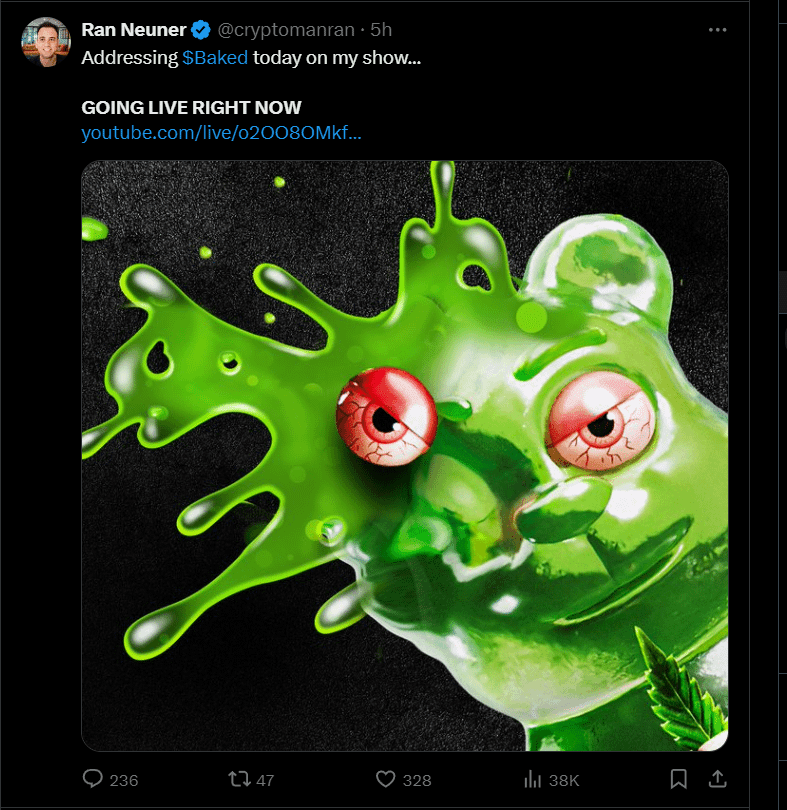Click the share upload arrow icon
787x810 pixels.
pos(716,779)
